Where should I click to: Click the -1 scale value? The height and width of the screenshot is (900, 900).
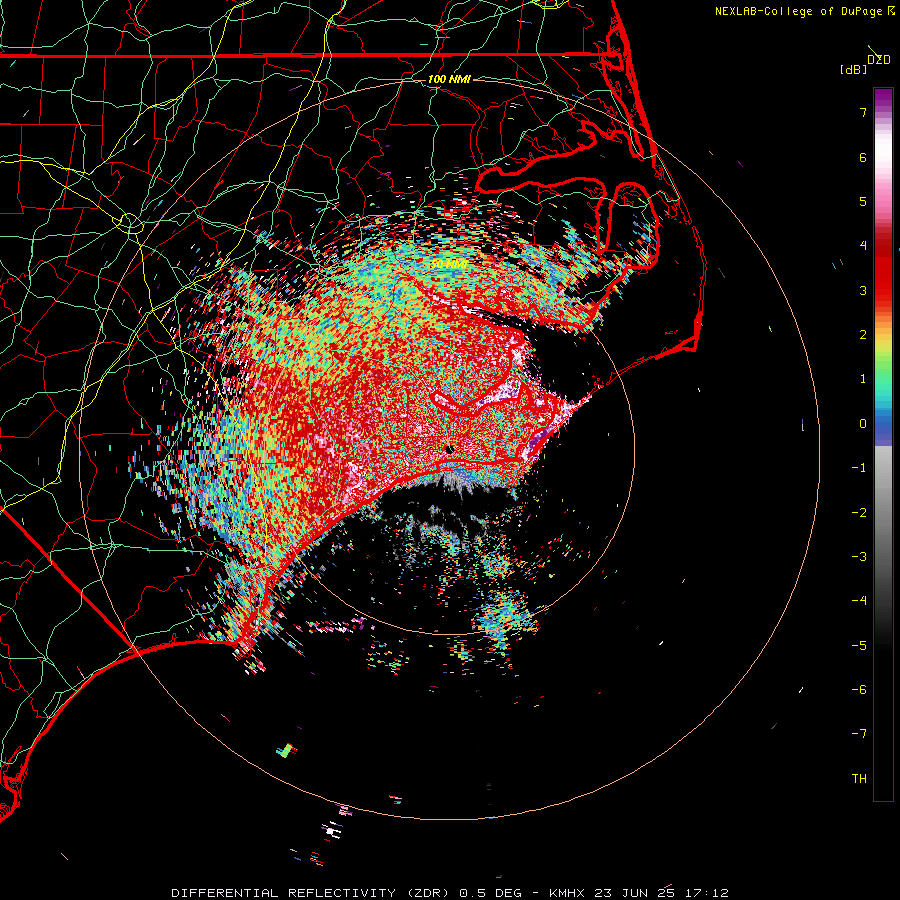click(x=859, y=468)
